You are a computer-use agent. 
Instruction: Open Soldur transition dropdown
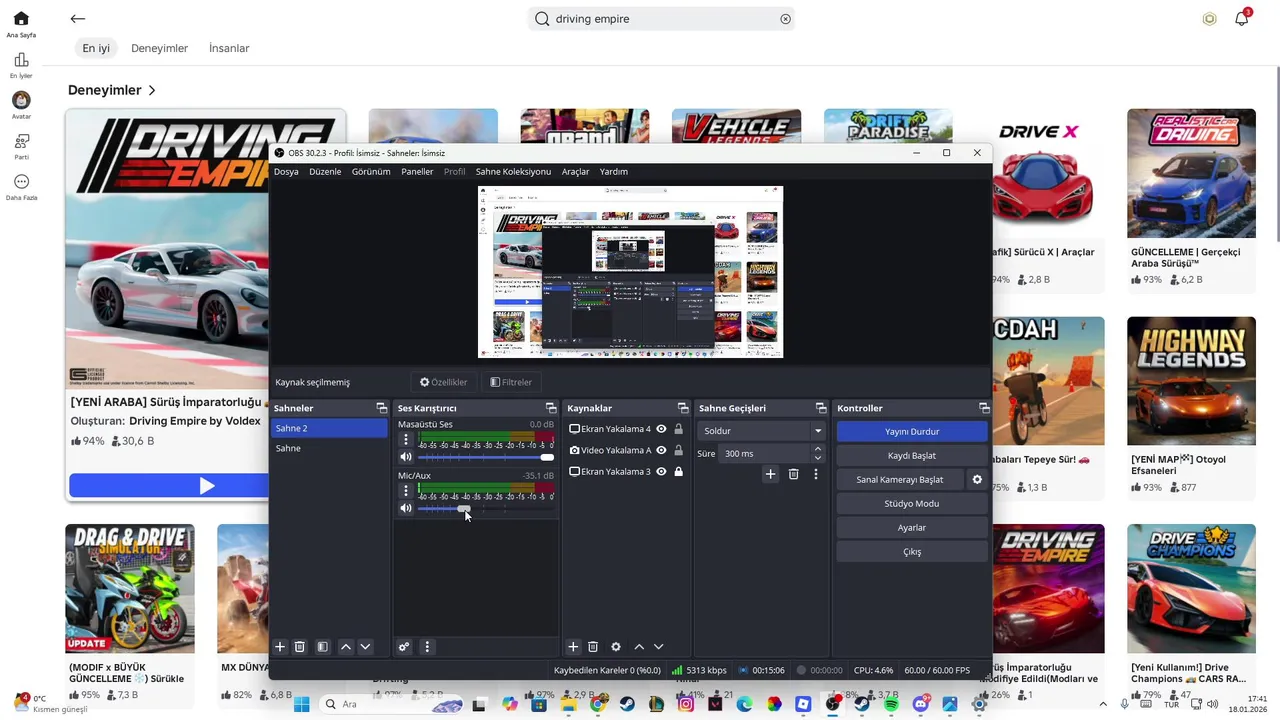761,431
